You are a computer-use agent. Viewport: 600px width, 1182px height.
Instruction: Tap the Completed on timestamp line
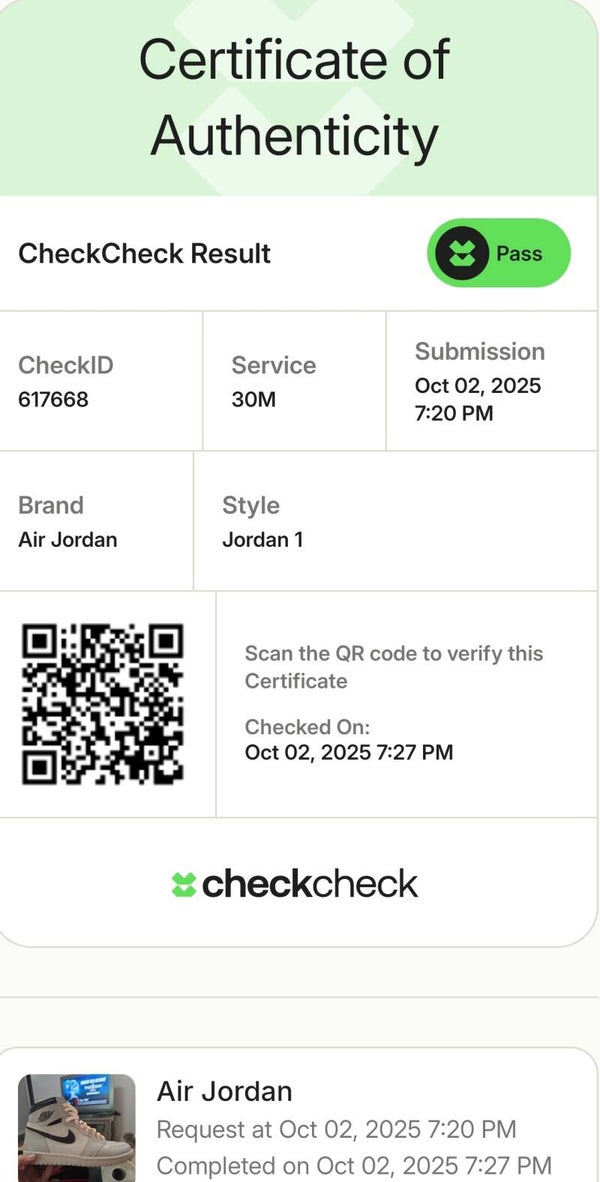[x=353, y=1166]
